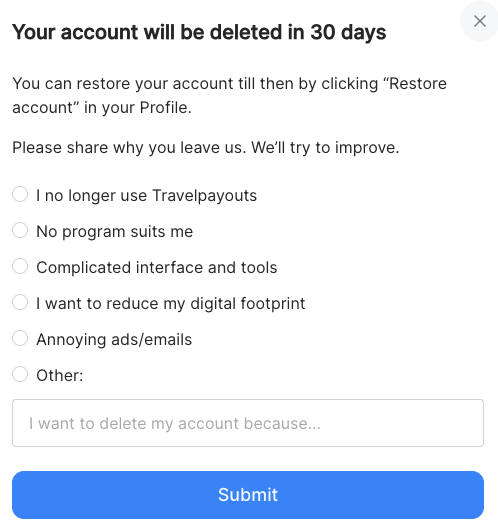Select the 'Other:' radio button
498x532 pixels.
pyautogui.click(x=20, y=374)
